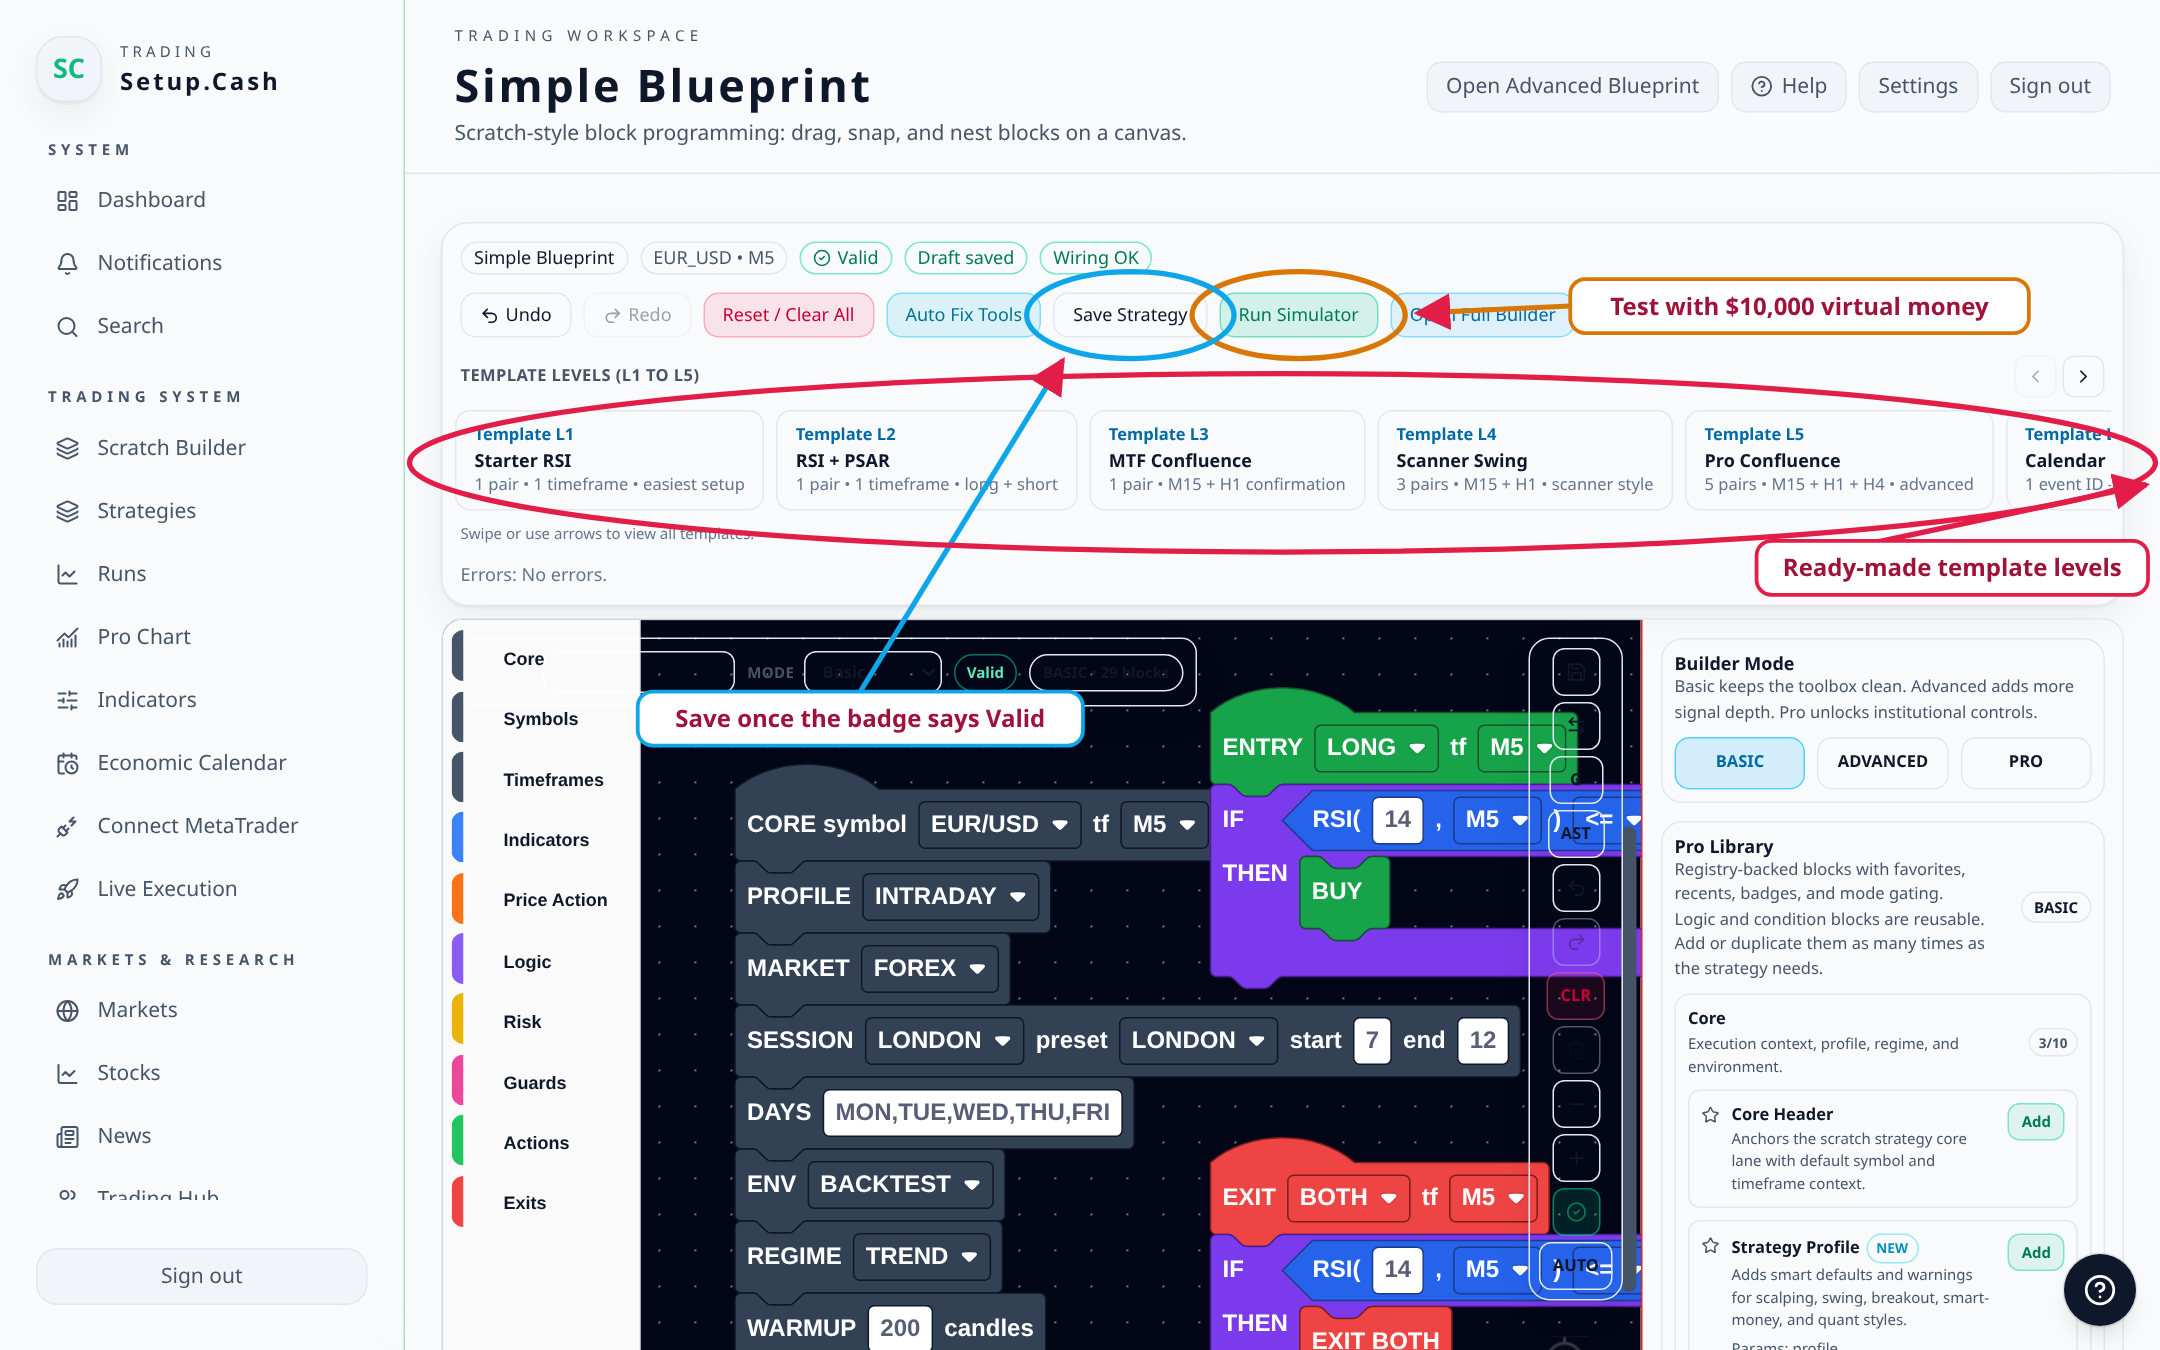
Task: Click the AST canvas toolbar button
Action: click(1576, 834)
